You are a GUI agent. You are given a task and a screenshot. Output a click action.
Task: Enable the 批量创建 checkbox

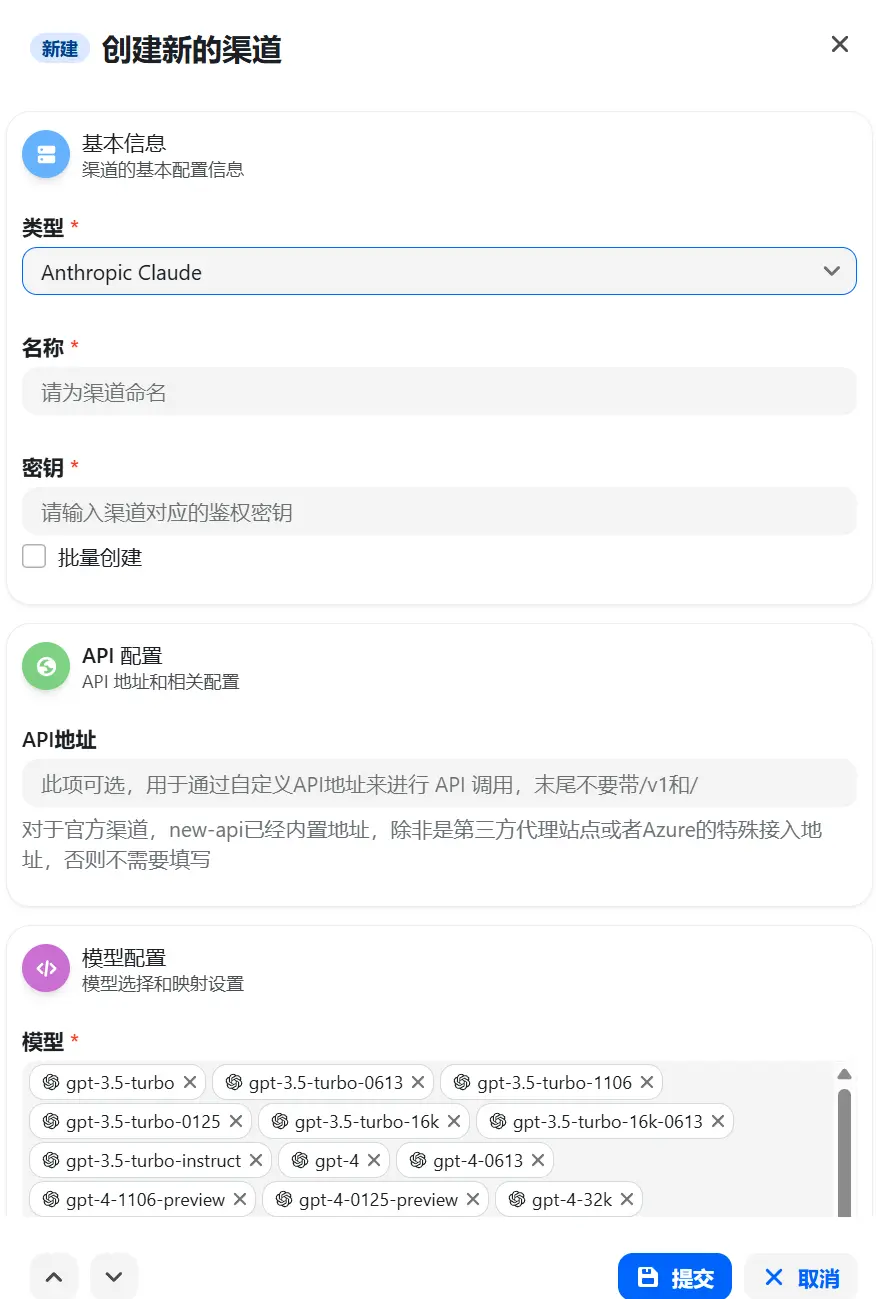click(x=34, y=556)
